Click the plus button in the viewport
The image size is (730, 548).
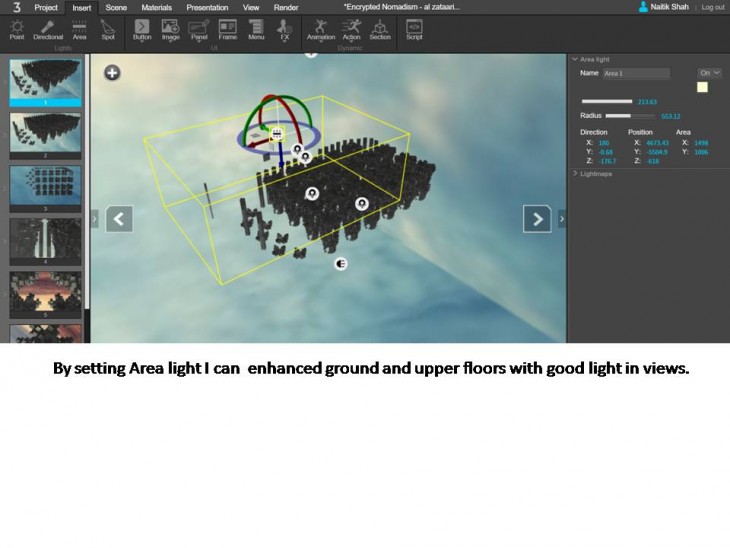click(x=112, y=72)
